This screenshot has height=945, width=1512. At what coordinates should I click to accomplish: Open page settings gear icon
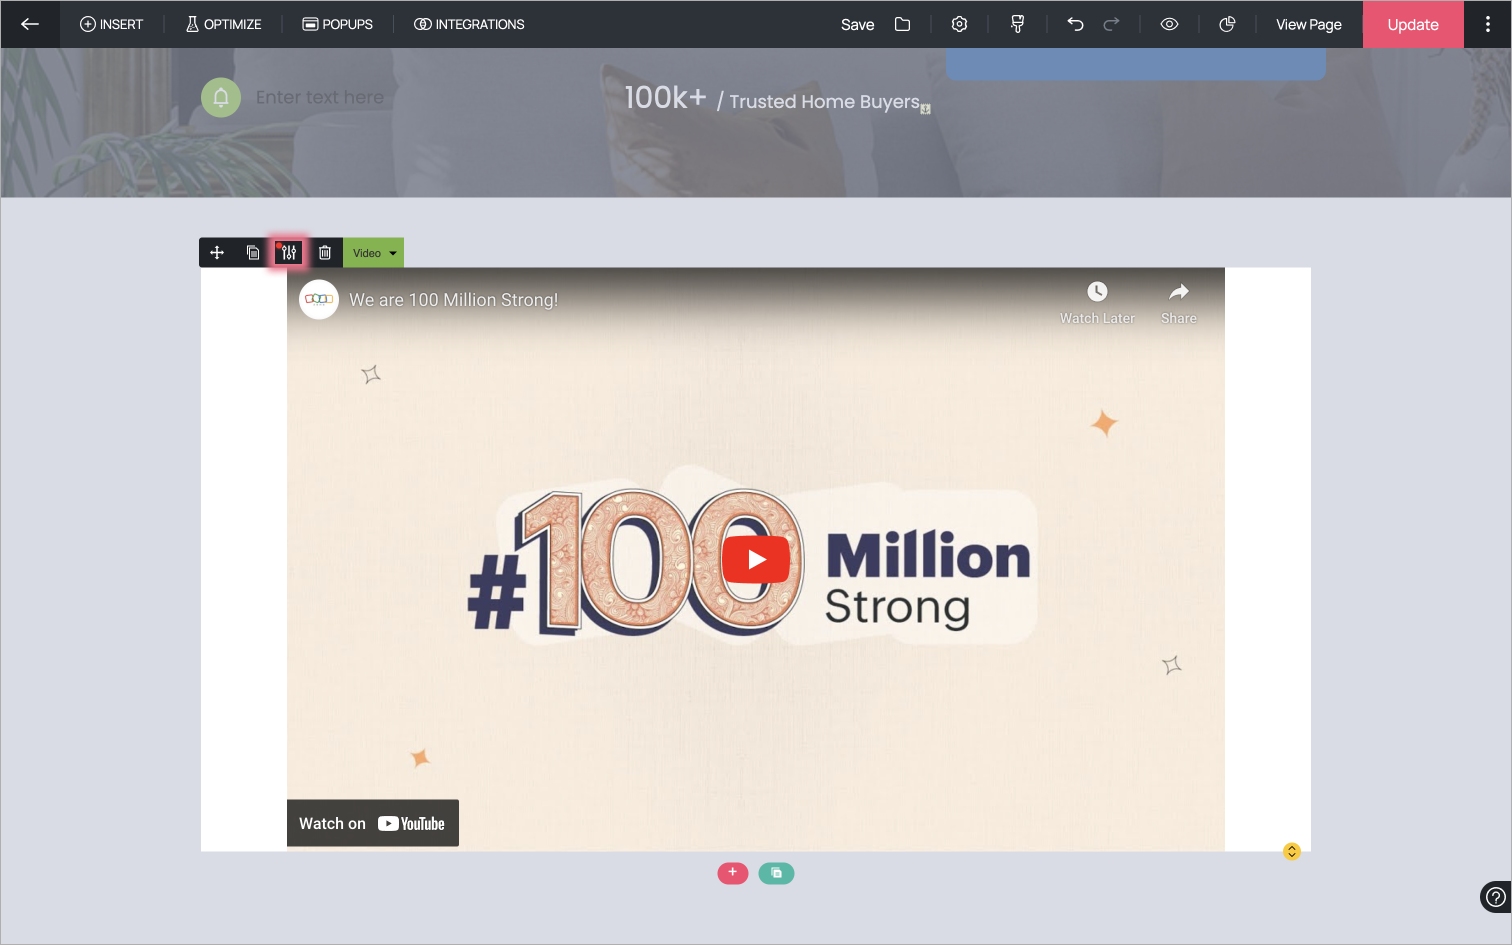[x=959, y=24]
